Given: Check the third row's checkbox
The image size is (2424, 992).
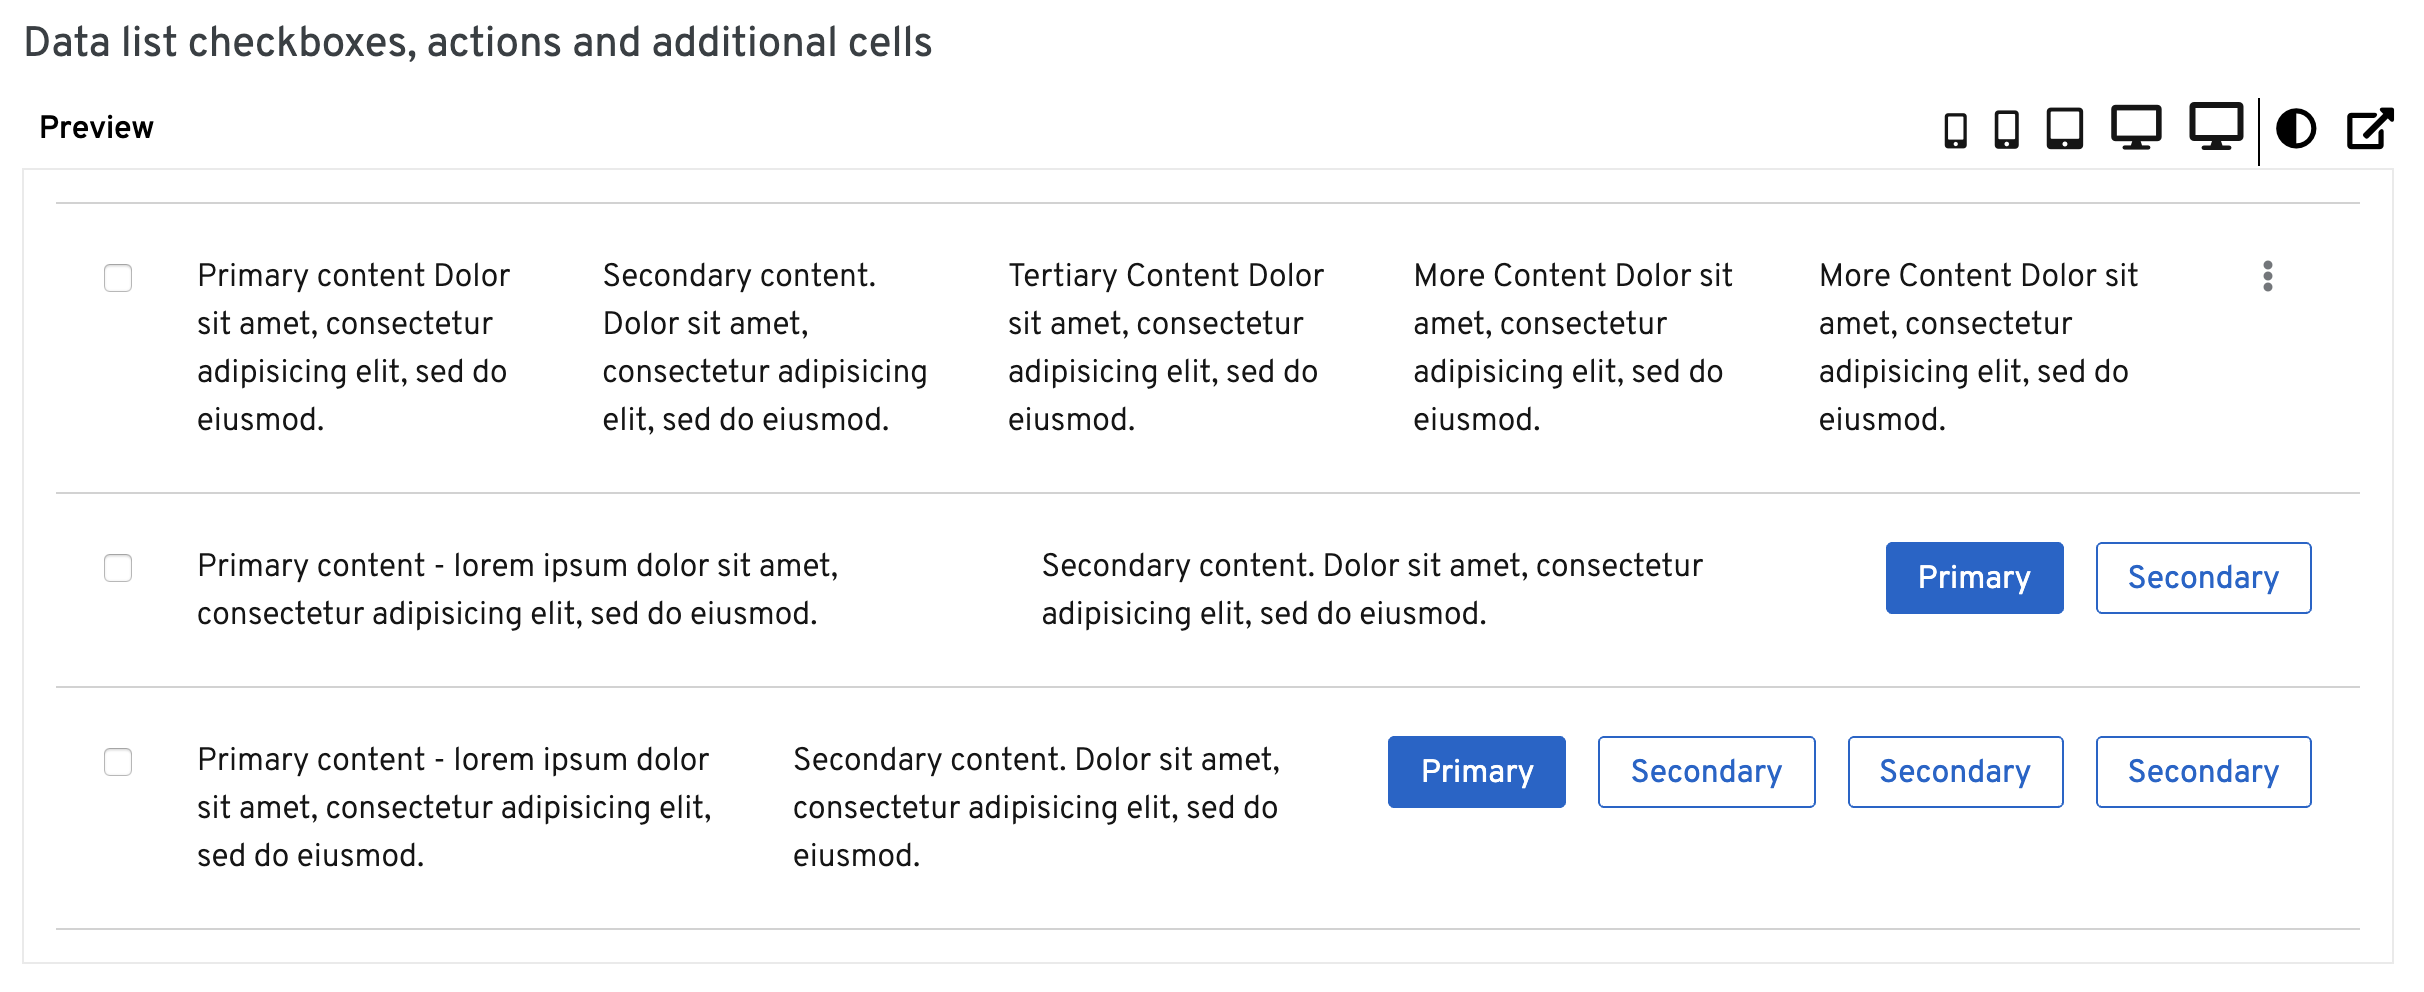Looking at the screenshot, I should 117,763.
